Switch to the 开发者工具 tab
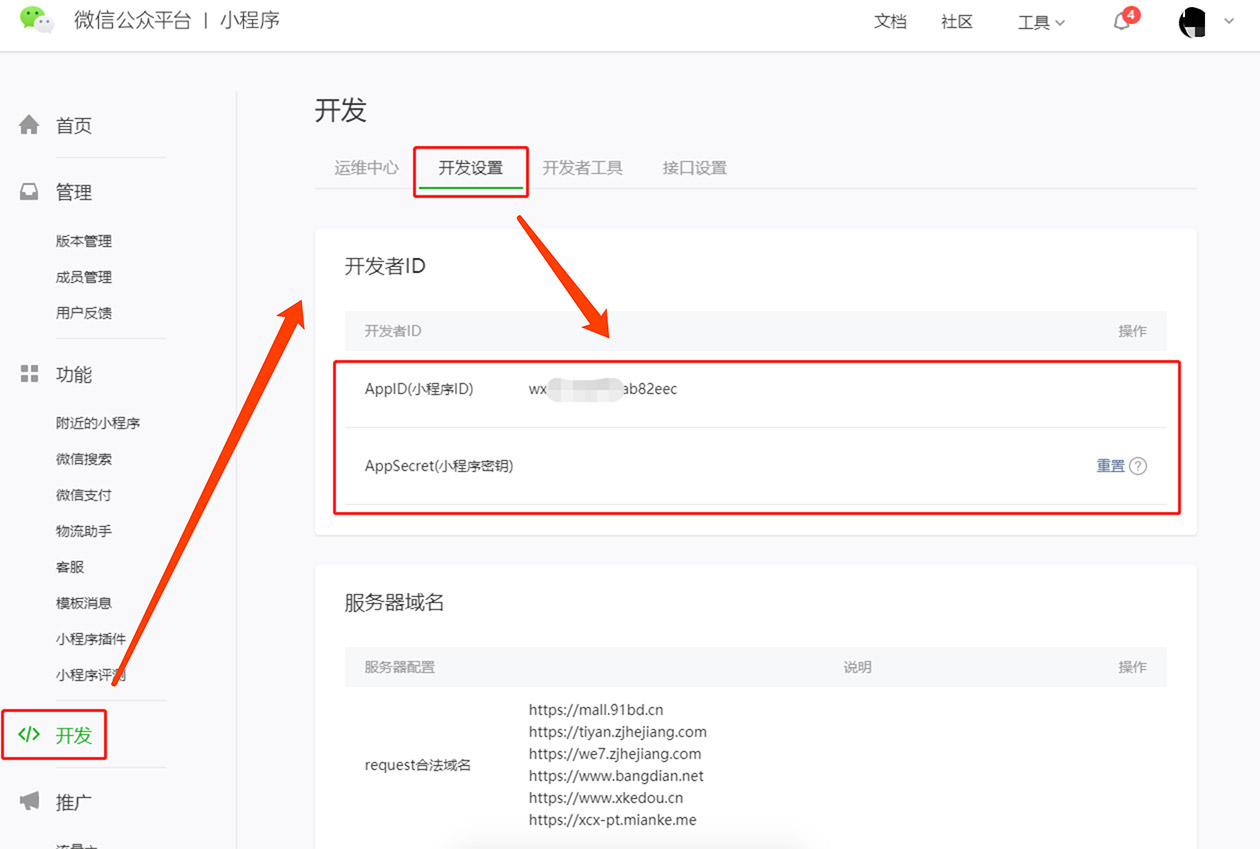The image size is (1260, 849). pyautogui.click(x=582, y=168)
